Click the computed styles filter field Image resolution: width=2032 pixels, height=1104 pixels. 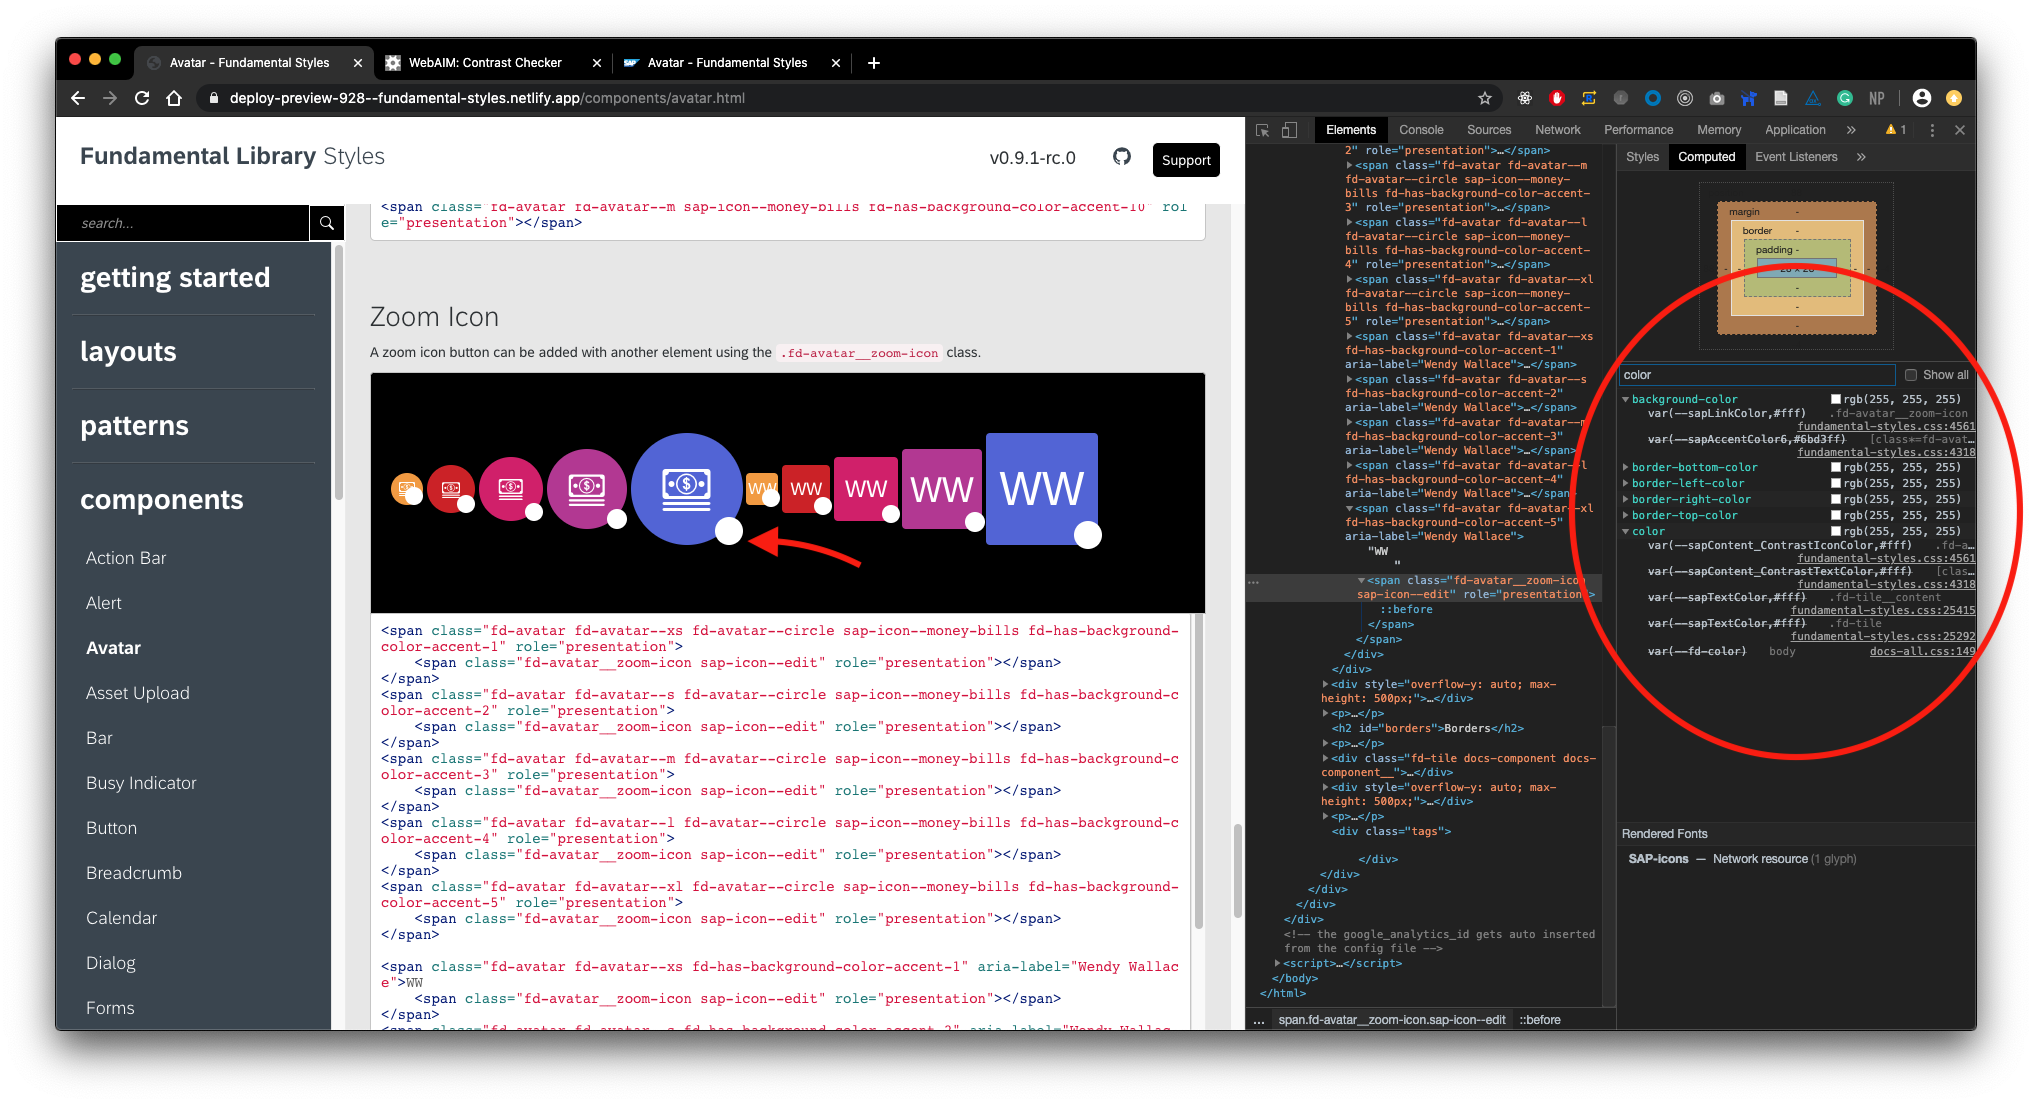pyautogui.click(x=1757, y=375)
